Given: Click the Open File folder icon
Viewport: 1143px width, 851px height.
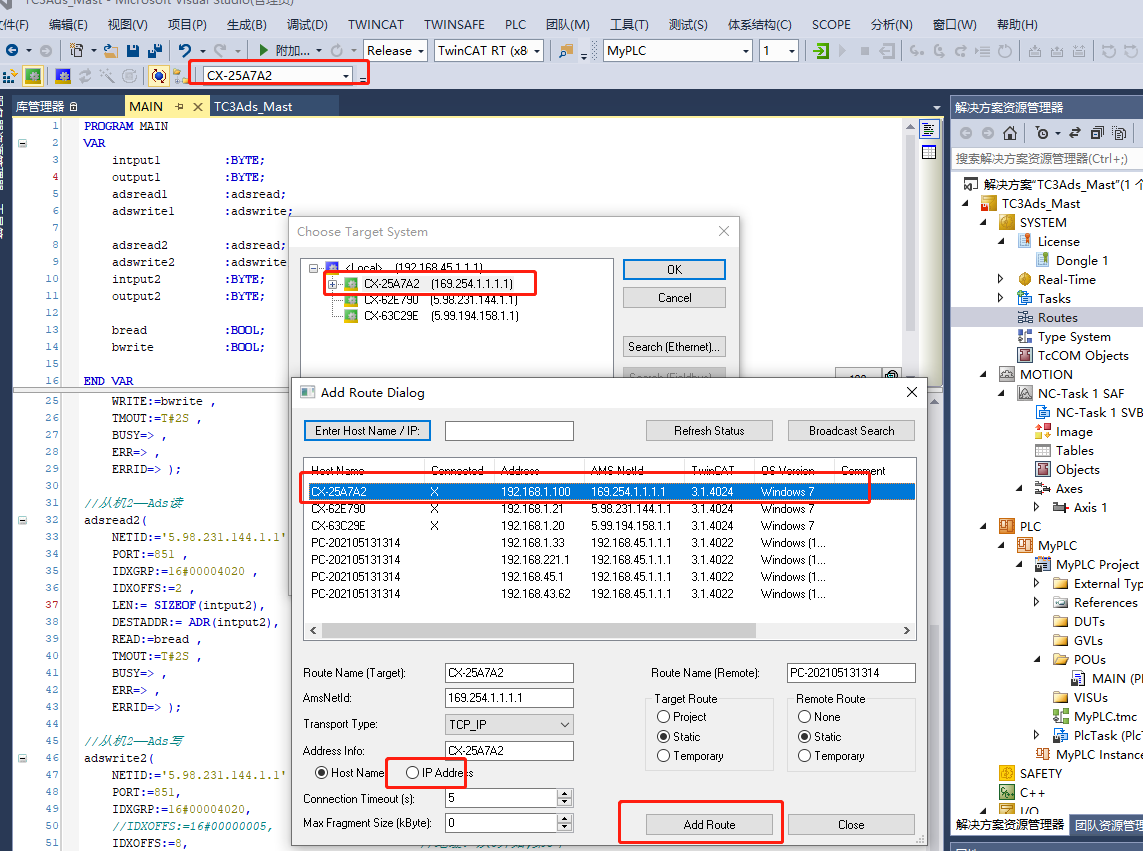Looking at the screenshot, I should tap(111, 51).
